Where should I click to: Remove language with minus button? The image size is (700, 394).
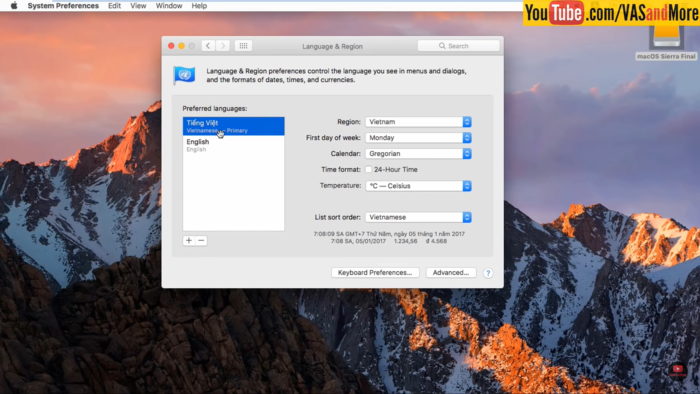point(201,241)
